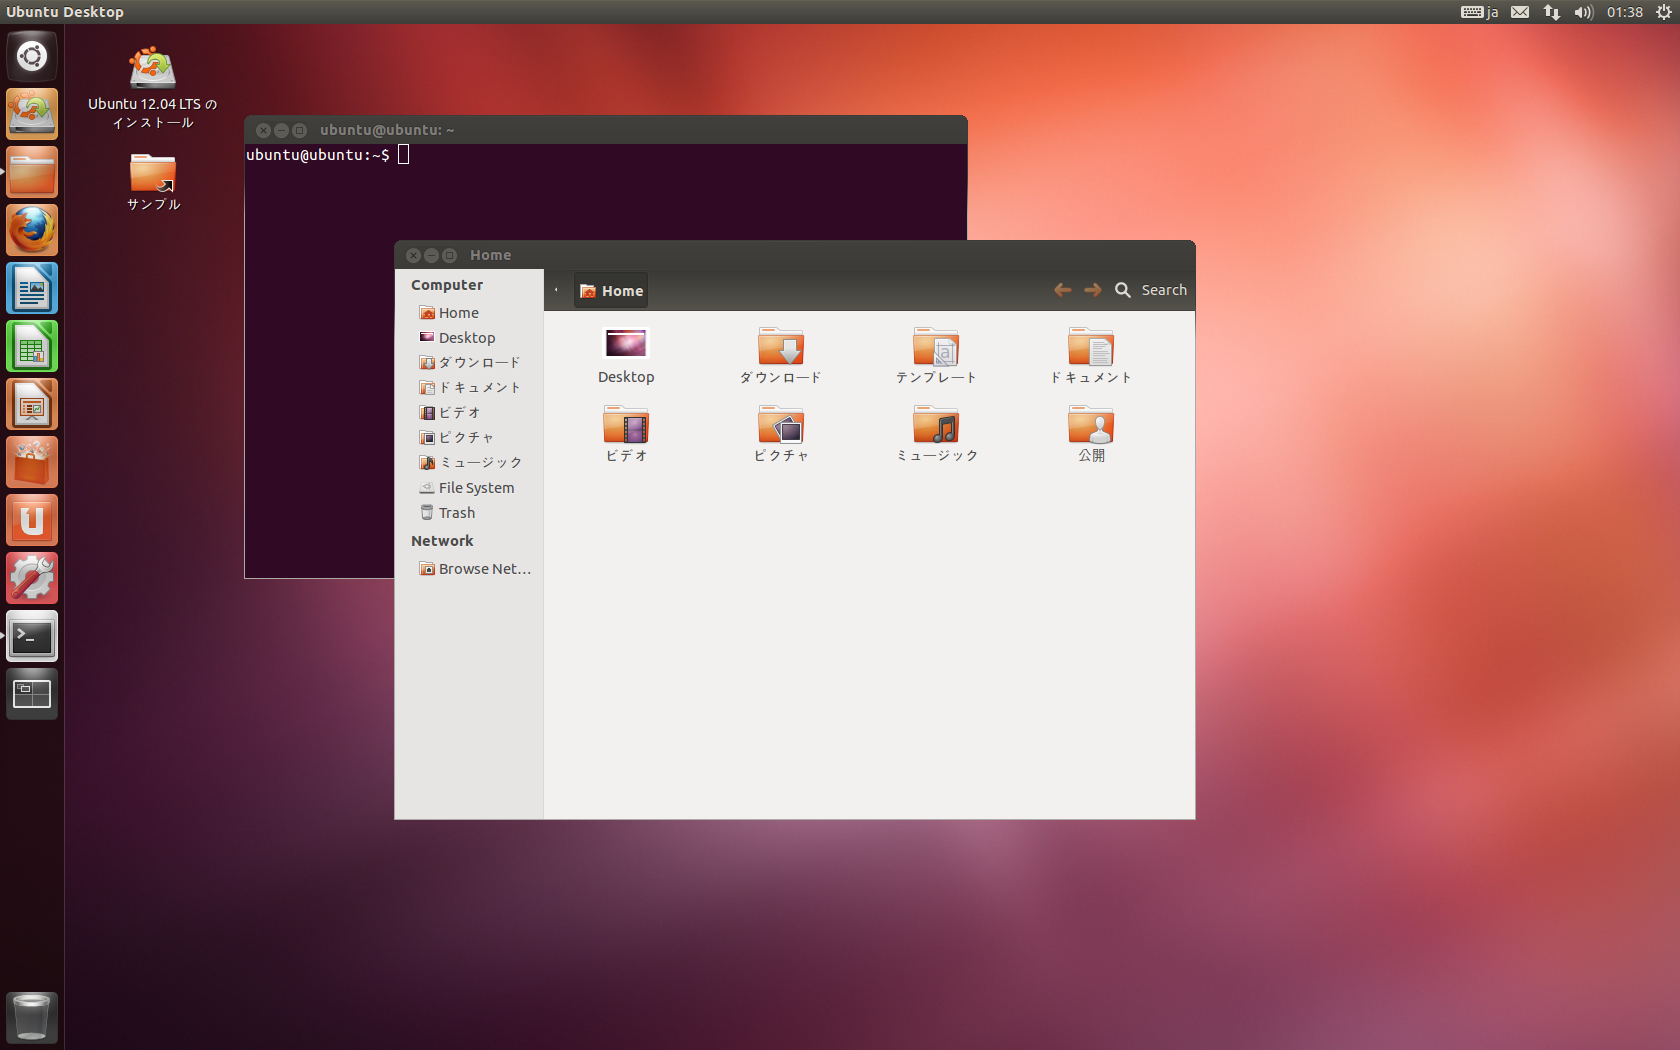This screenshot has width=1680, height=1050.
Task: Switch to Terminal via launcher icon
Action: pos(32,636)
